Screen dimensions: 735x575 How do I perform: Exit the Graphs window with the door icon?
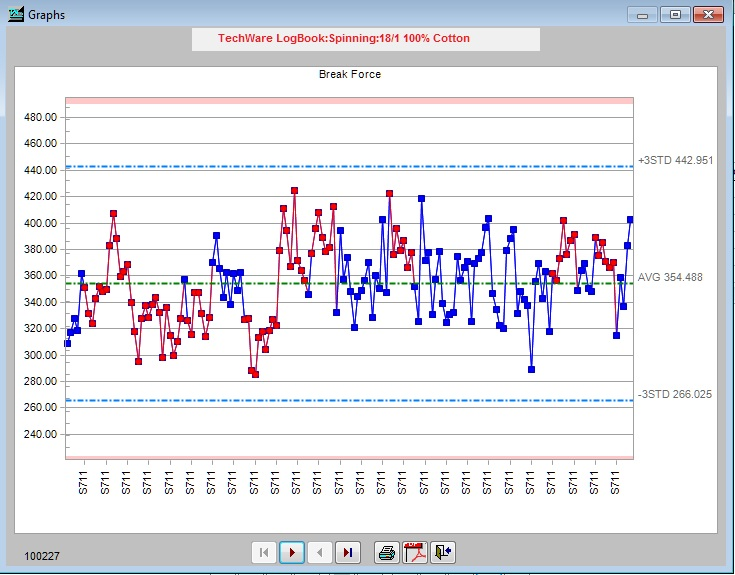(x=442, y=553)
